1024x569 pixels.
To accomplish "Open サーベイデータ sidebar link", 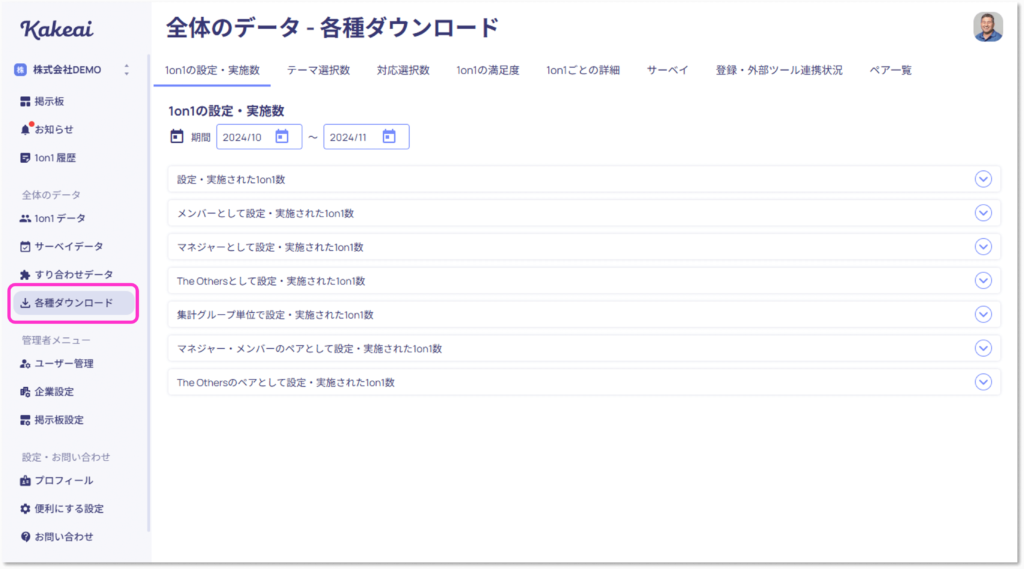I will coord(69,246).
